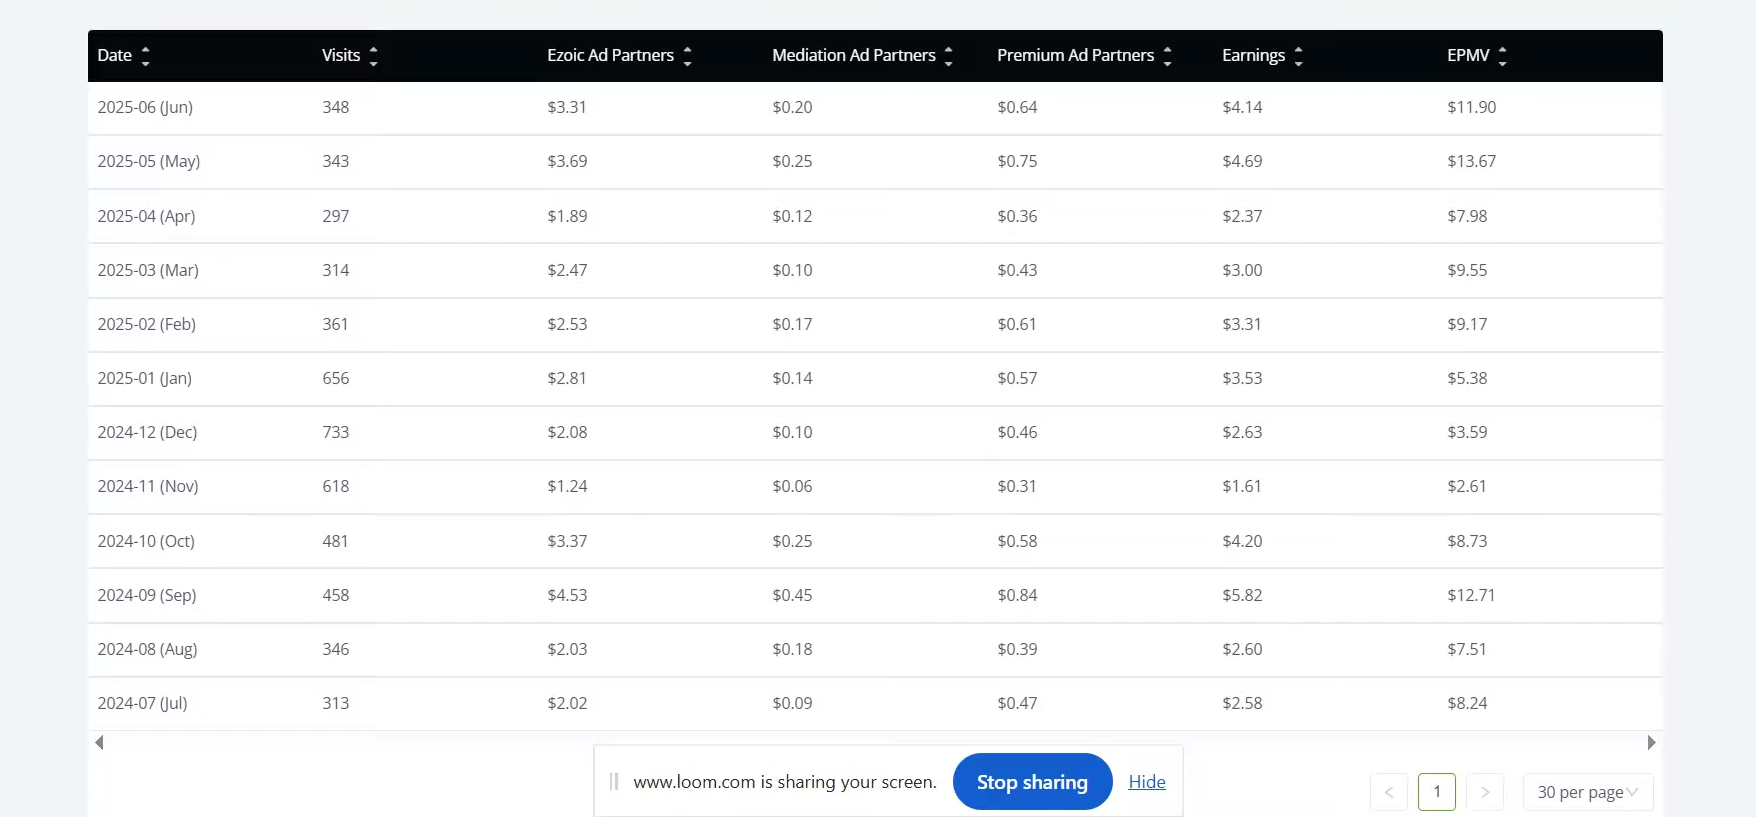Viewport: 1756px width, 817px height.
Task: Sort by Ezoic Ad Partners arrows
Action: point(688,56)
